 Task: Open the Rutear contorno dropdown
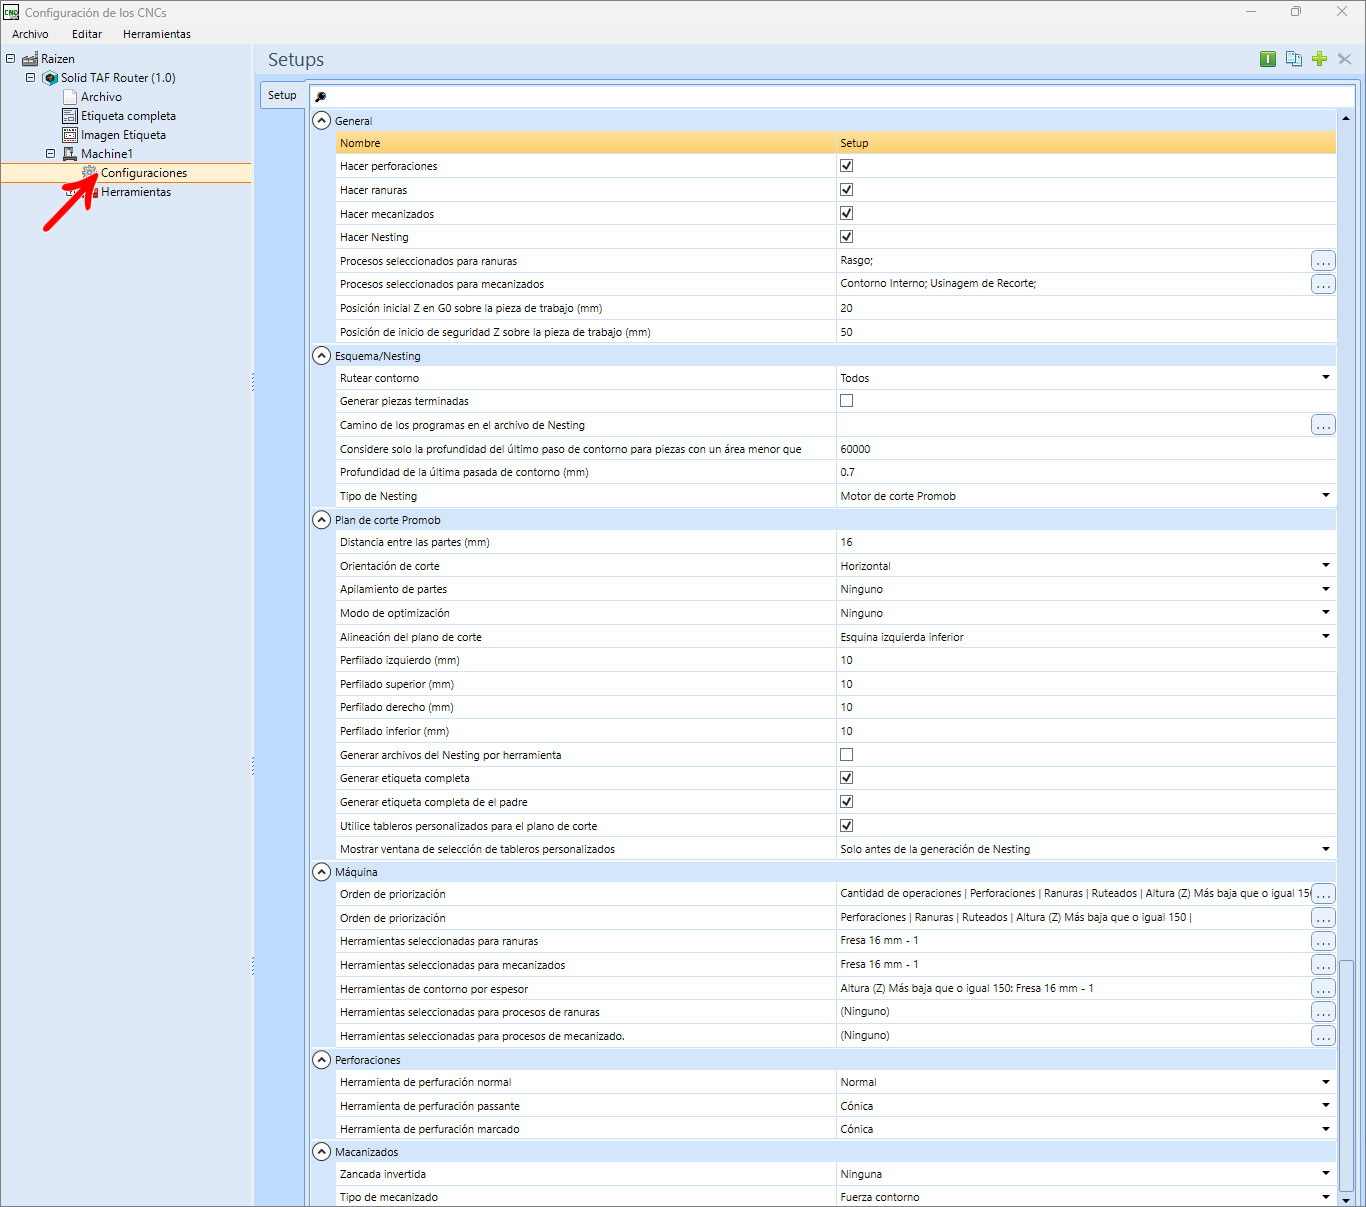pyautogui.click(x=1326, y=378)
